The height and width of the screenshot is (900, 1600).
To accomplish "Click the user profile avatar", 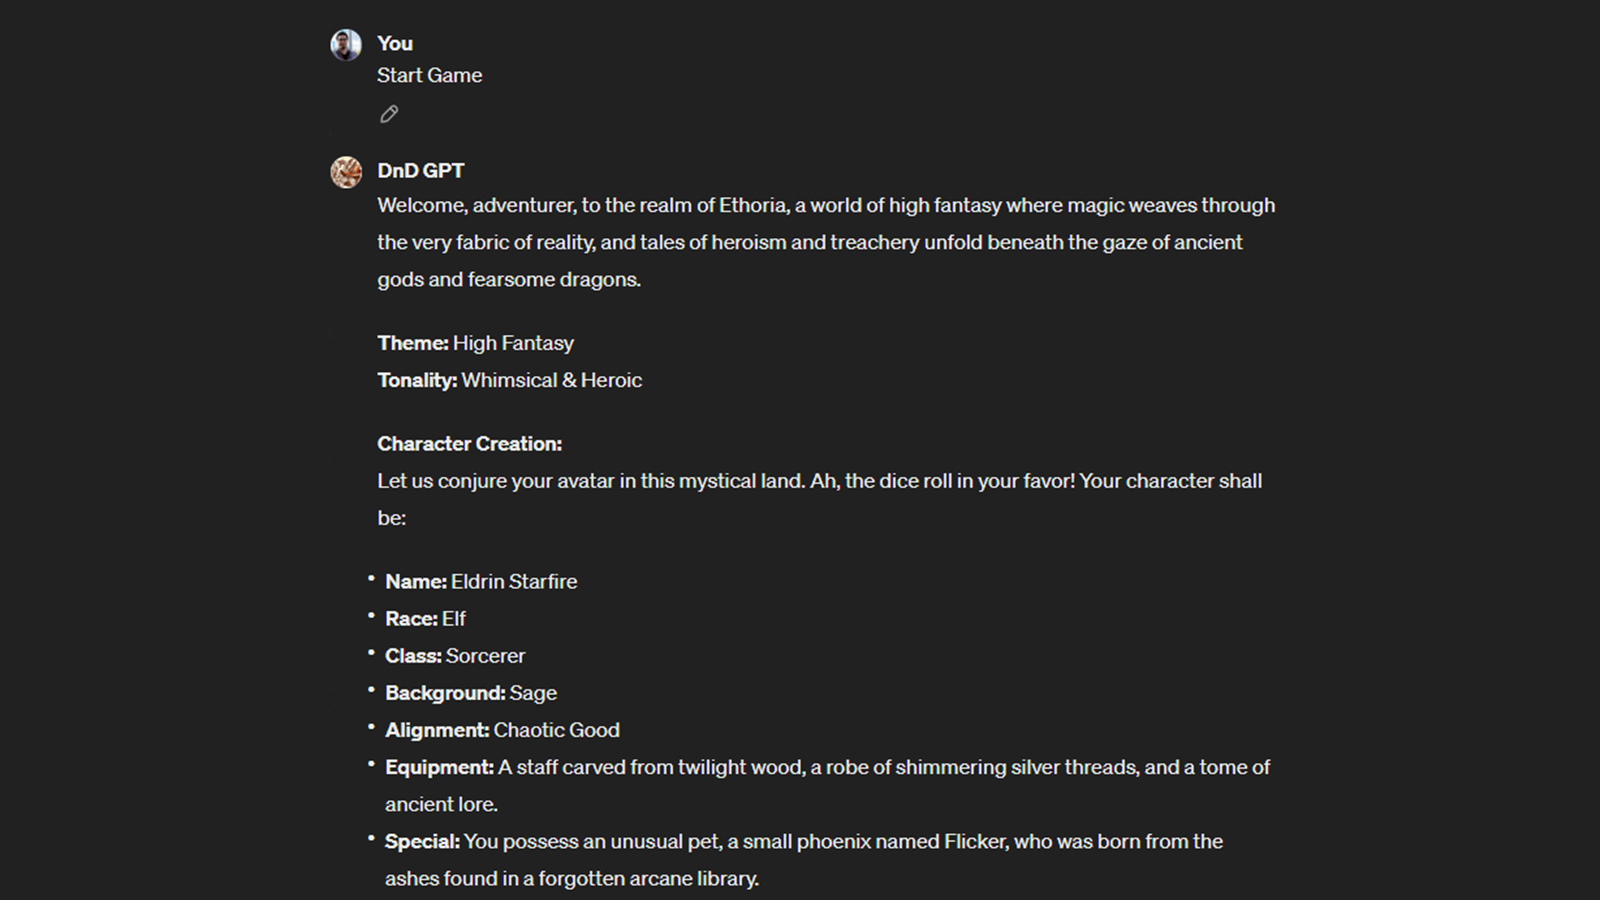I will [x=346, y=45].
